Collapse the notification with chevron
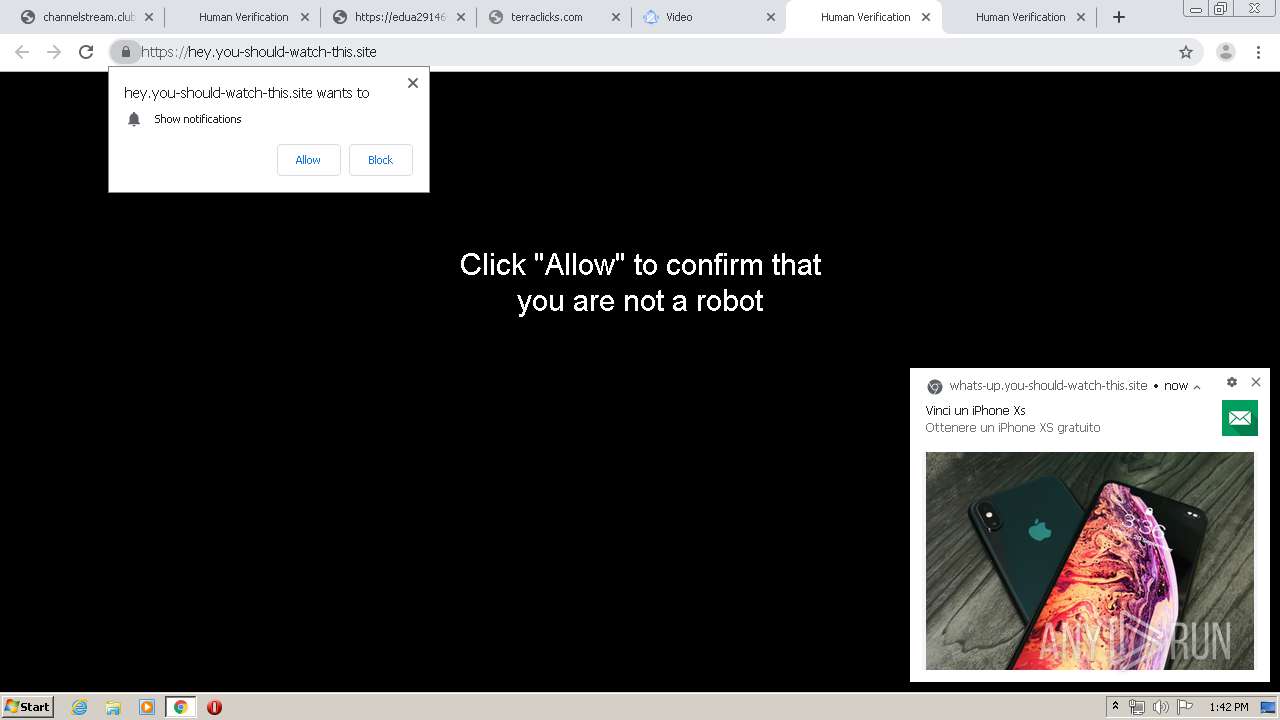The image size is (1280, 720). 1197,387
